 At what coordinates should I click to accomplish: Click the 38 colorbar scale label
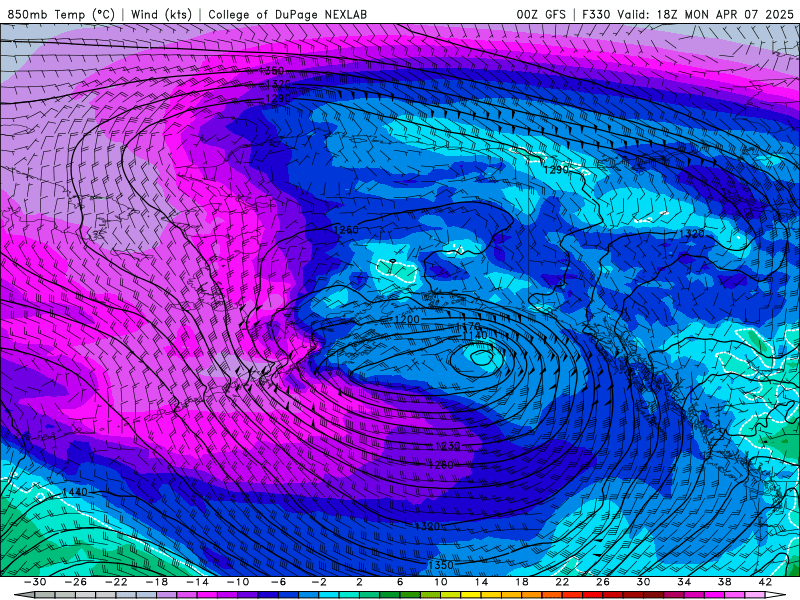tap(724, 582)
